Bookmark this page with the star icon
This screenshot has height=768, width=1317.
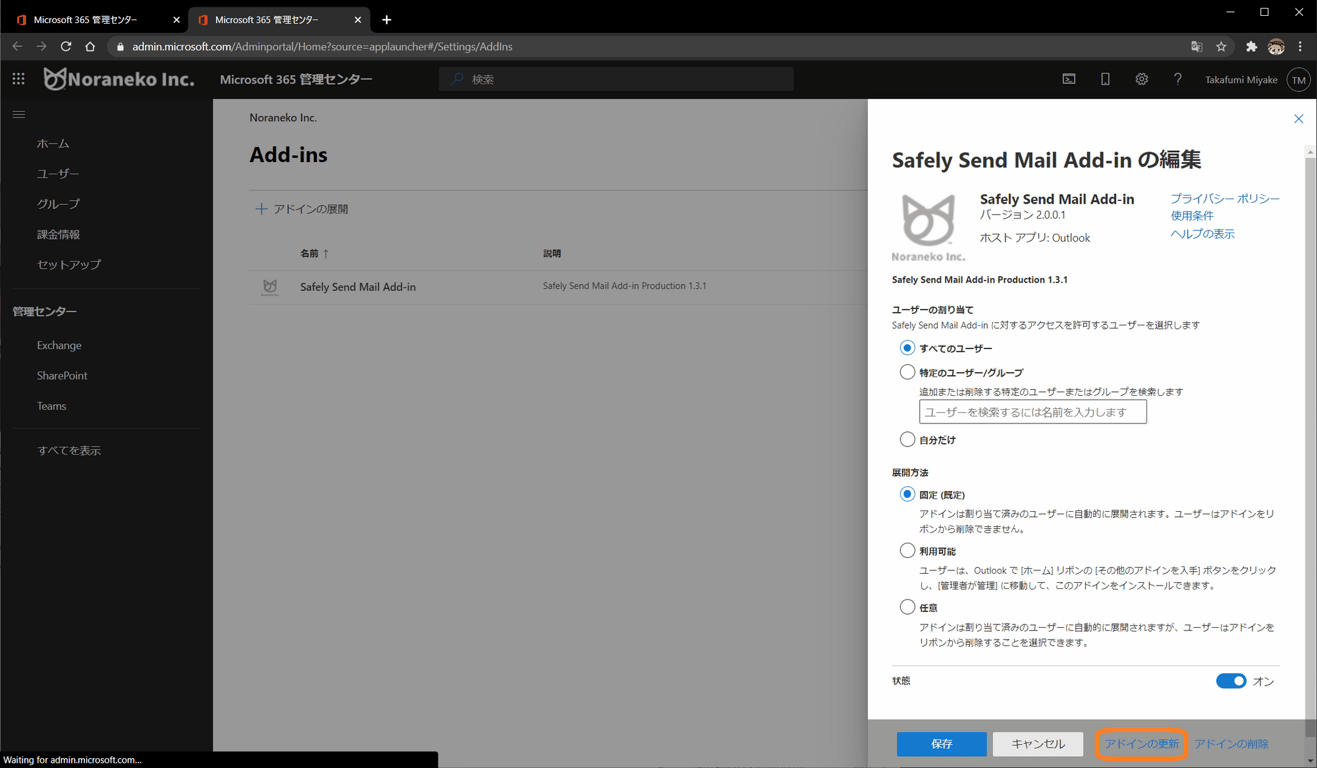[x=1221, y=46]
